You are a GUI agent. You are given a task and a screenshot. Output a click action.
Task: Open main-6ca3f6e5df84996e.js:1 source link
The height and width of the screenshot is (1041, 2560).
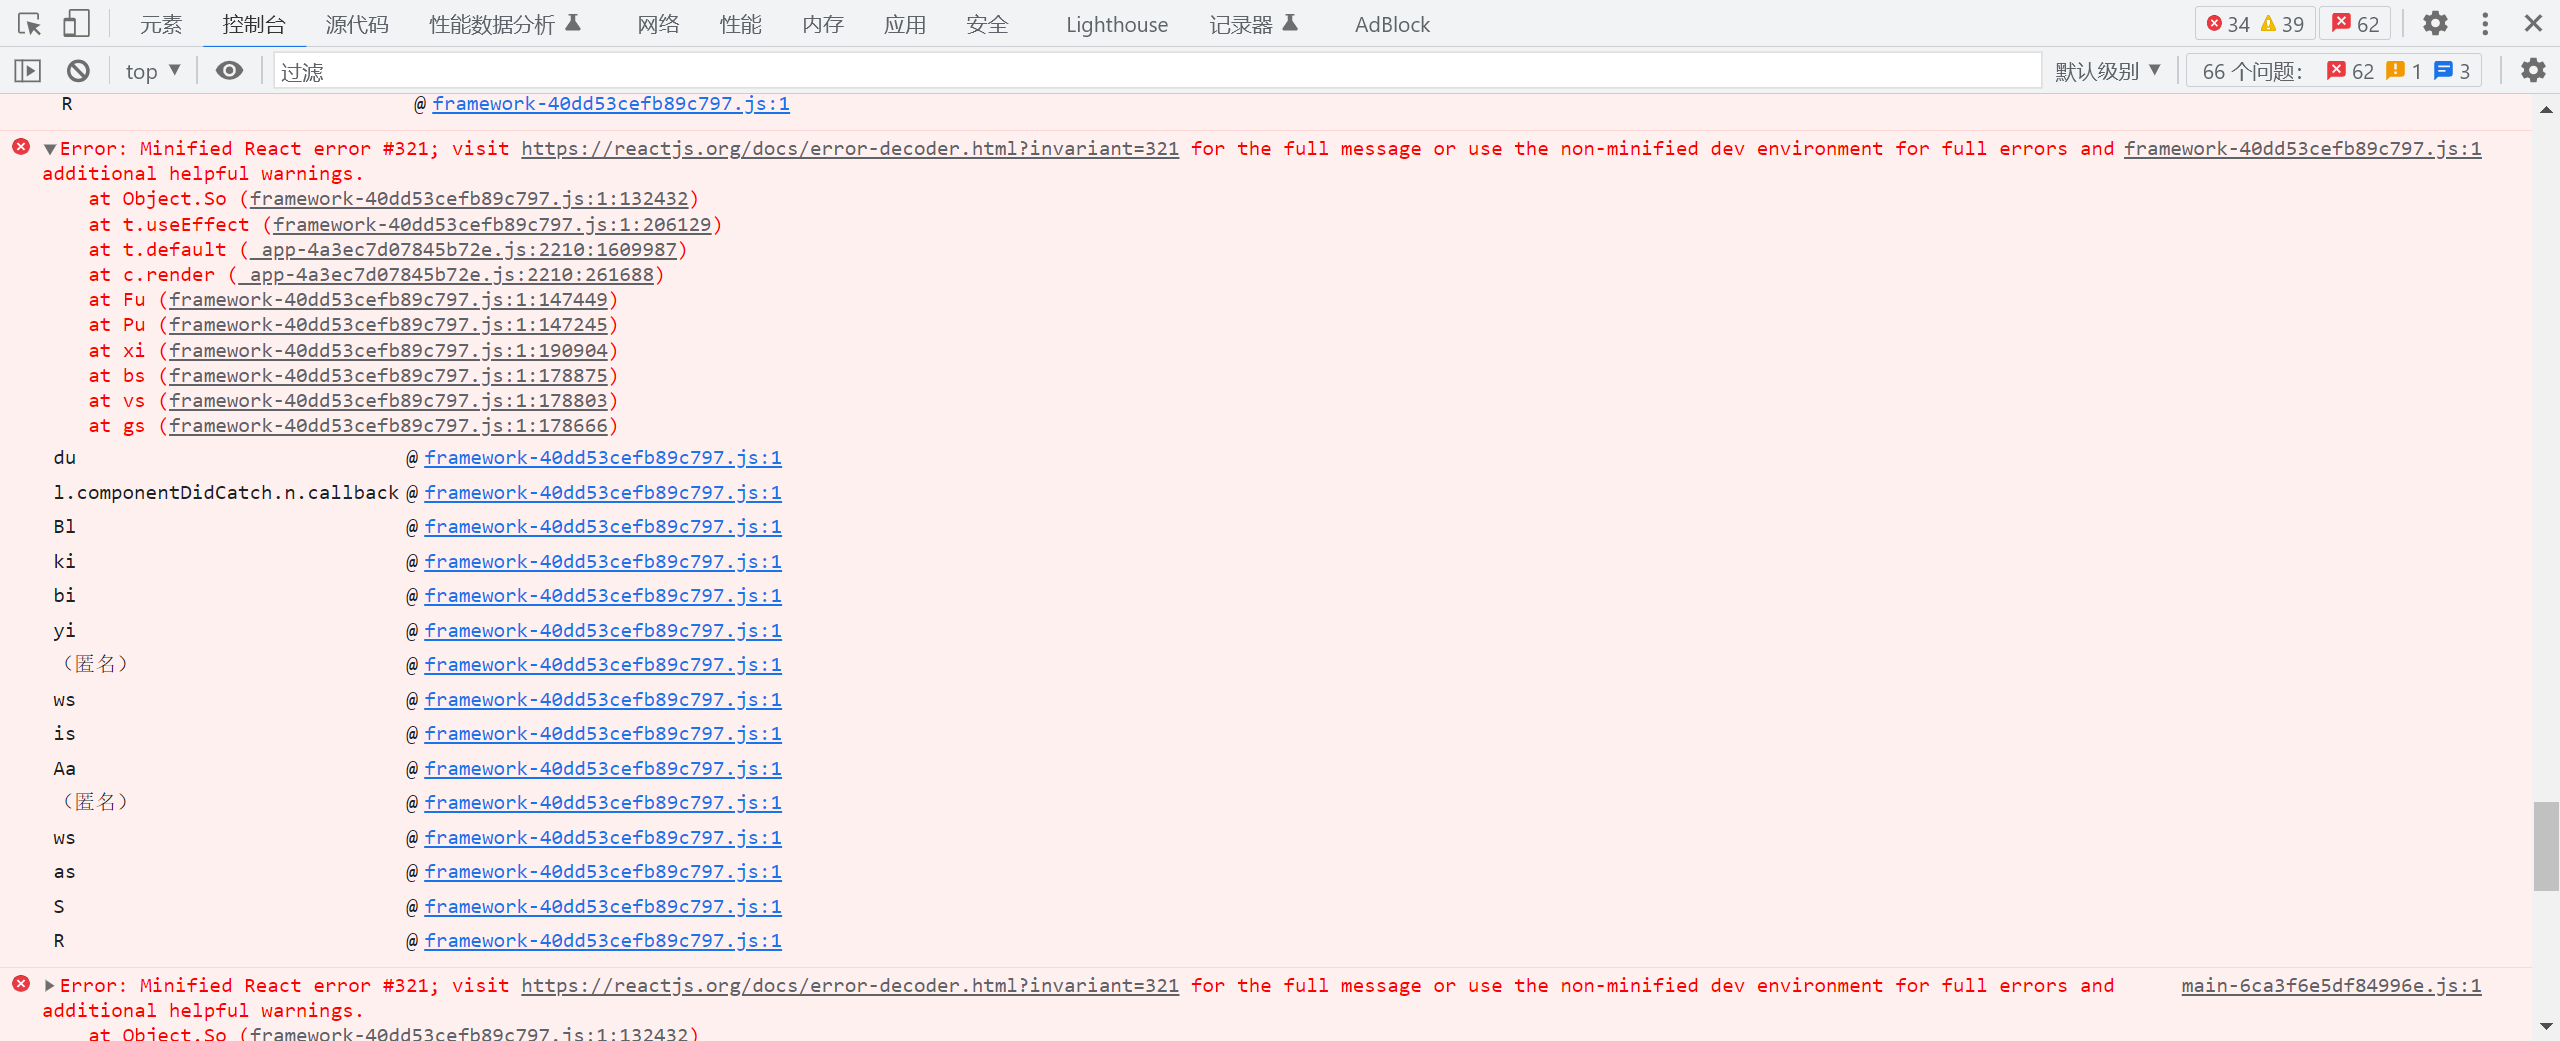point(2331,986)
